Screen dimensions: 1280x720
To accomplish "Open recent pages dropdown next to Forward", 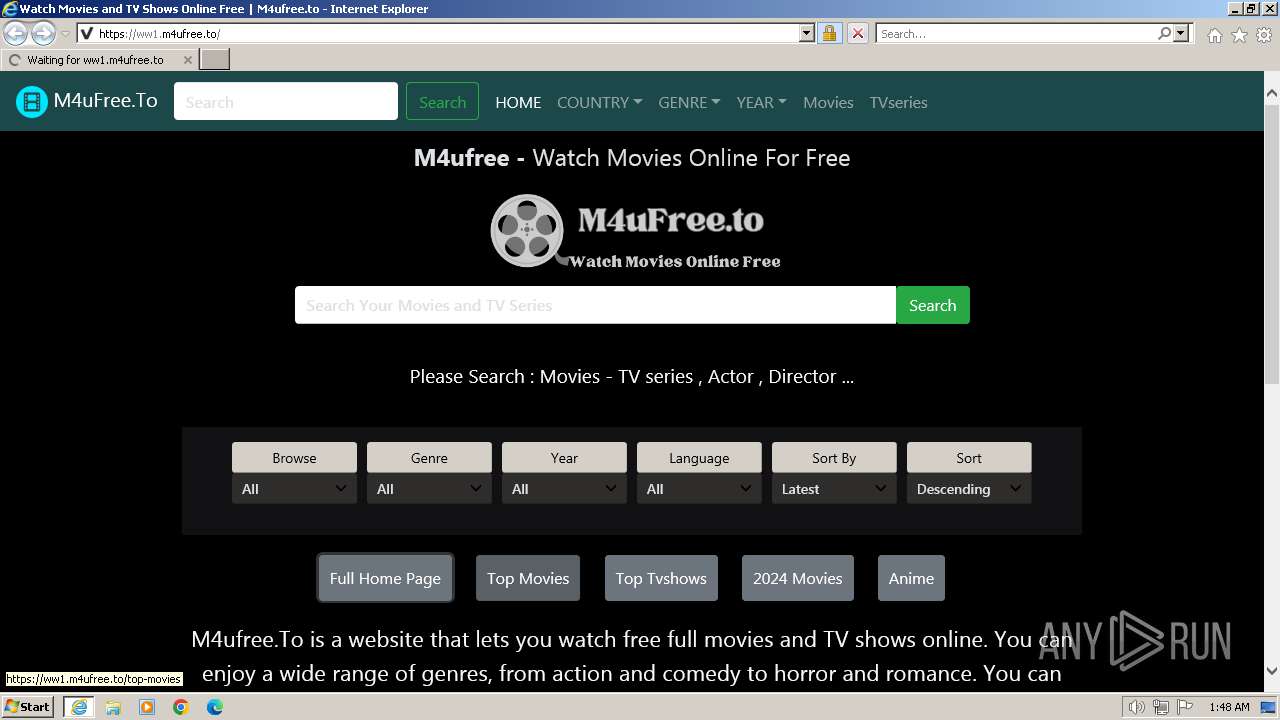I will 65,34.
